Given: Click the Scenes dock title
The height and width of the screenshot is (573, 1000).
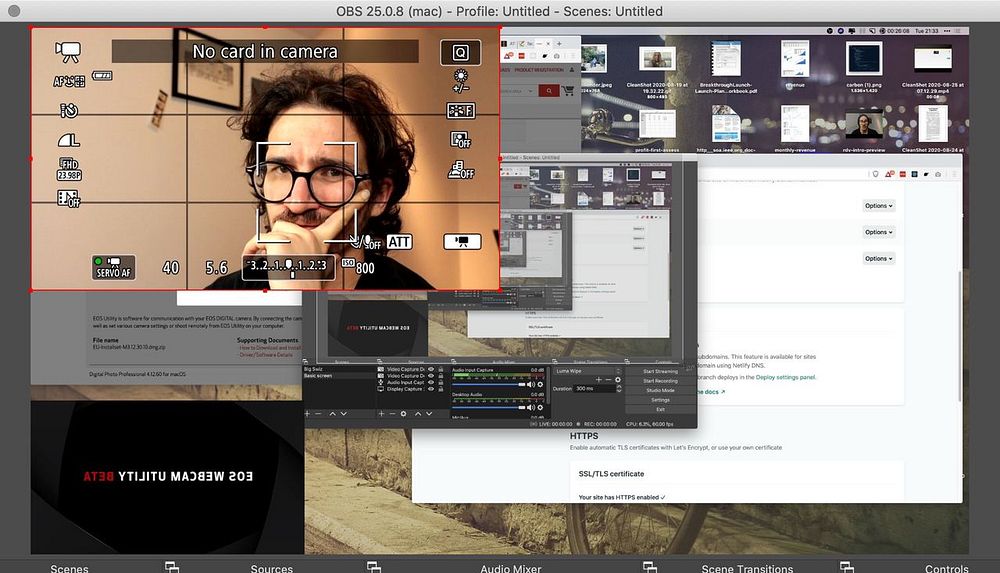Looking at the screenshot, I should (x=70, y=568).
